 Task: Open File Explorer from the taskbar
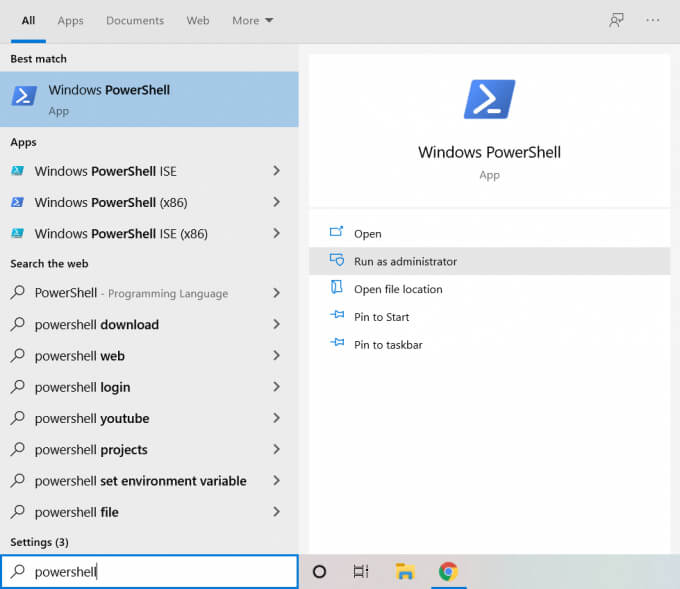(x=405, y=572)
